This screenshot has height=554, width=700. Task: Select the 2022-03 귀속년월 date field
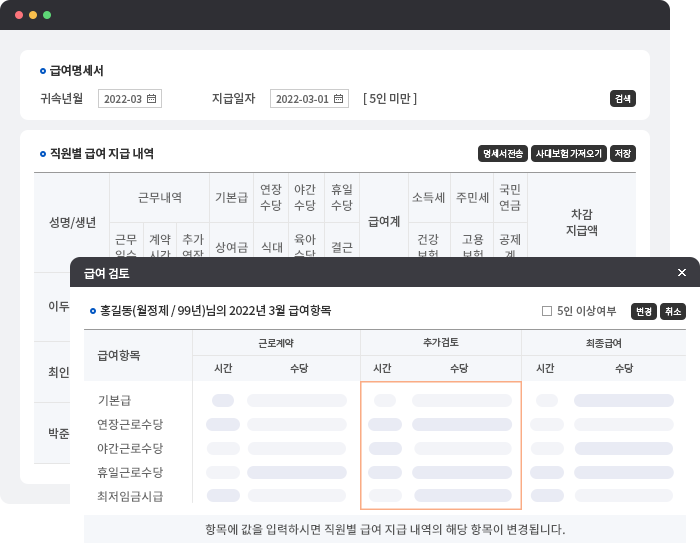[x=123, y=99]
